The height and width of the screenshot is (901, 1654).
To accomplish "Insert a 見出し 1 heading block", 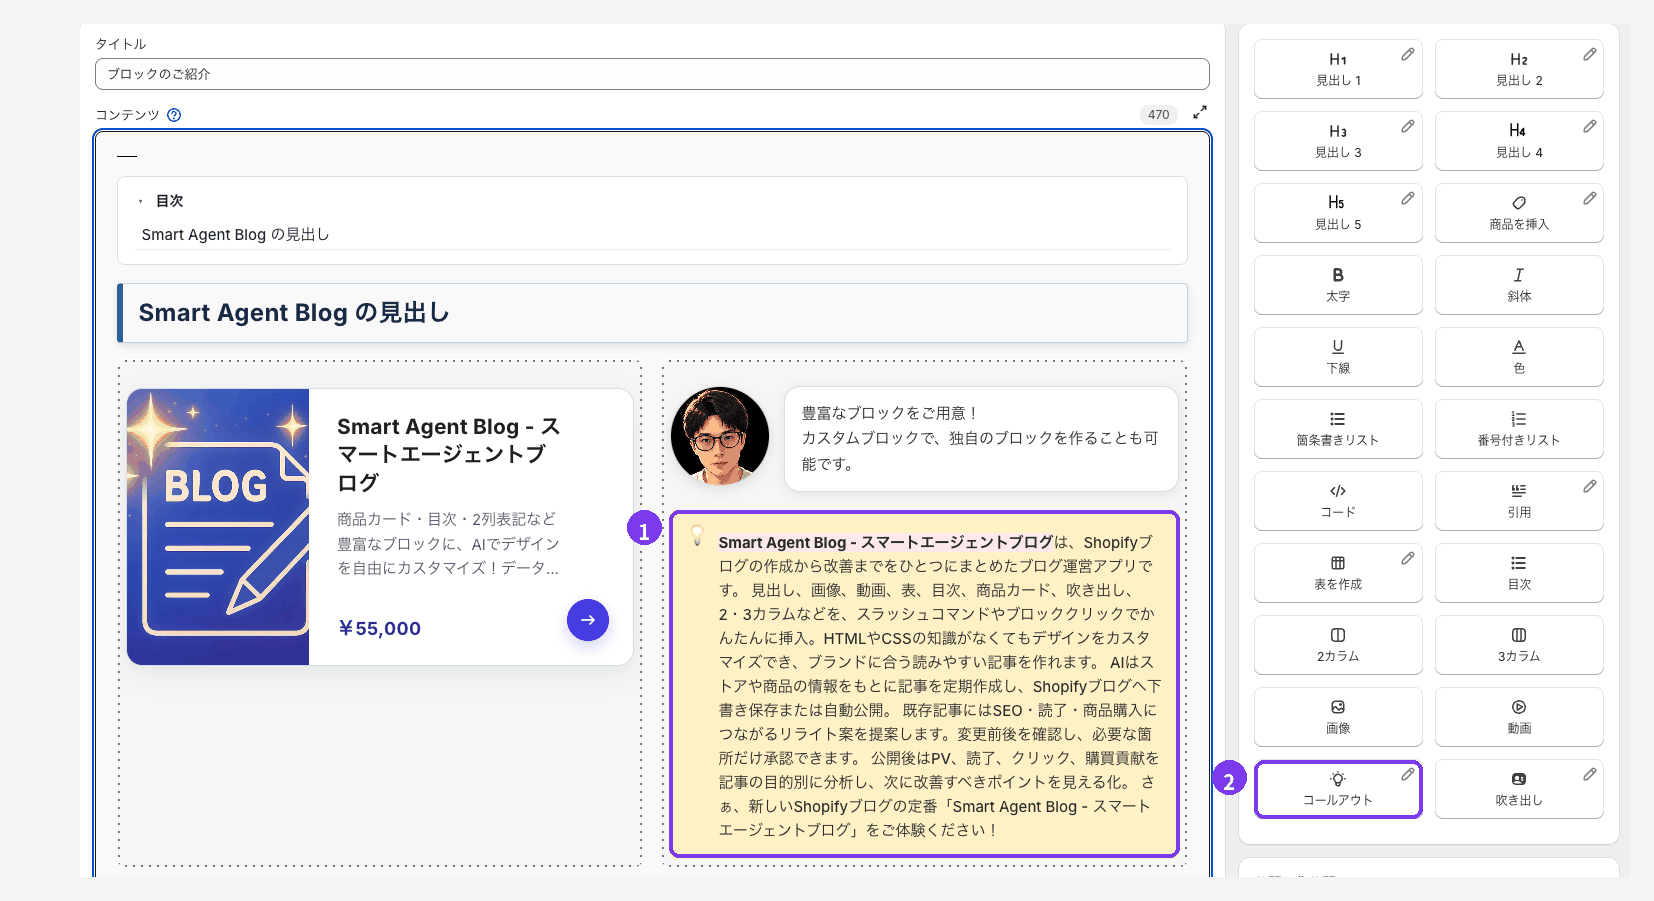I will (x=1338, y=69).
